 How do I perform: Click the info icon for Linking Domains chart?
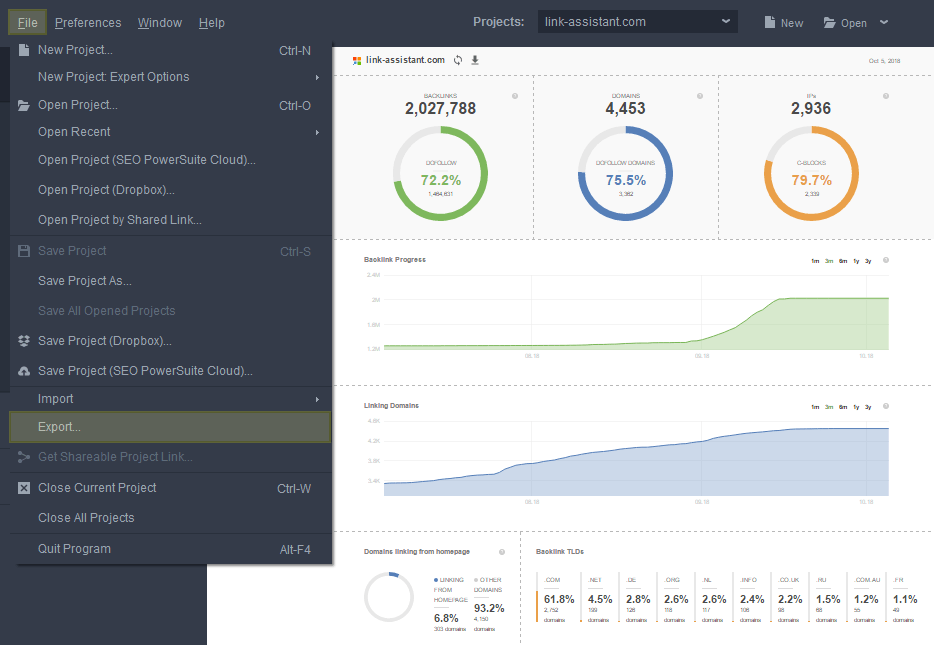pos(886,406)
